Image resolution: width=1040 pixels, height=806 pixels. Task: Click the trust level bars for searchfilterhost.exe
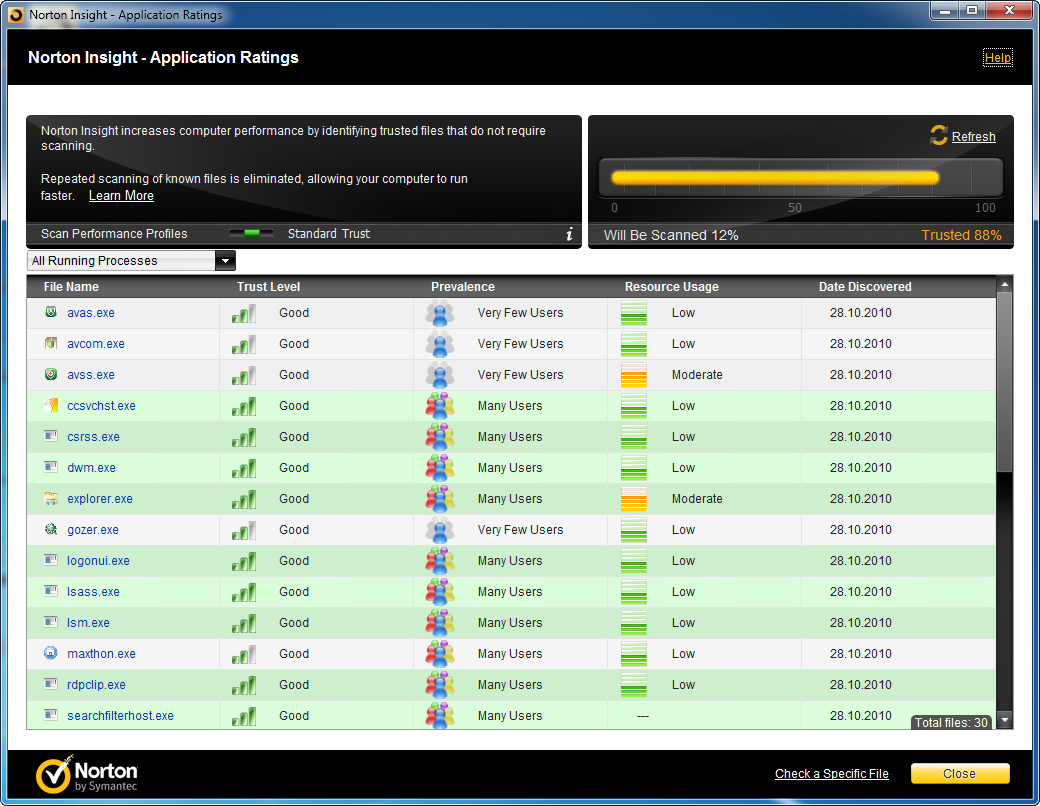[244, 716]
